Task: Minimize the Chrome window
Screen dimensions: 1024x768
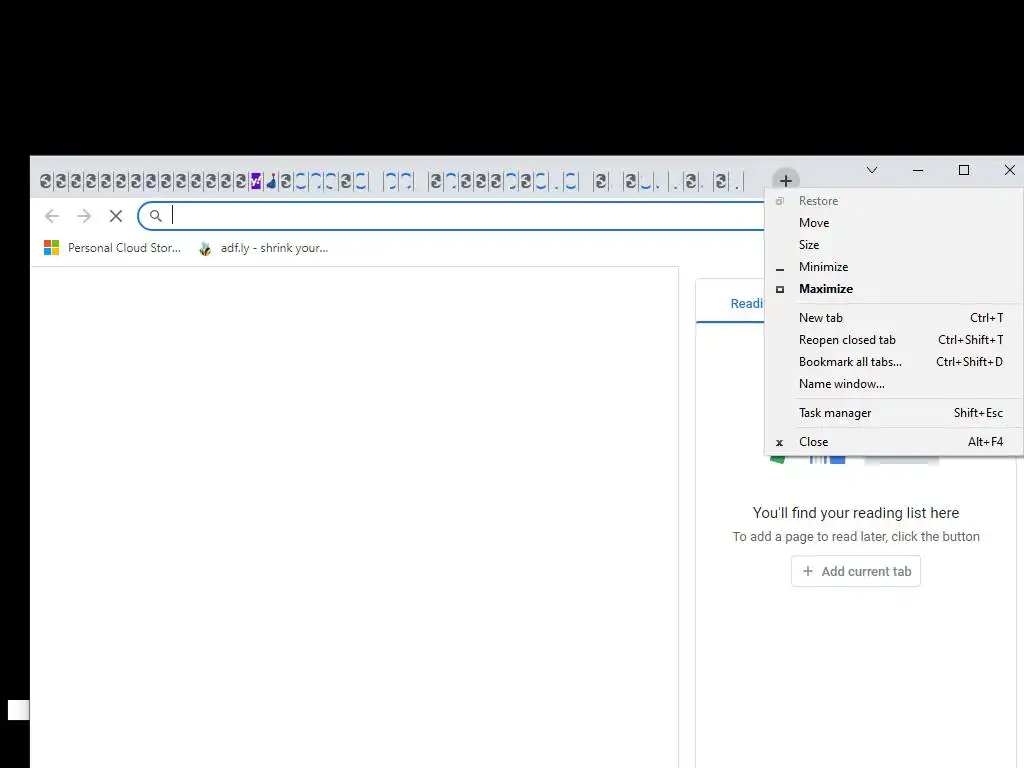Action: coord(918,170)
